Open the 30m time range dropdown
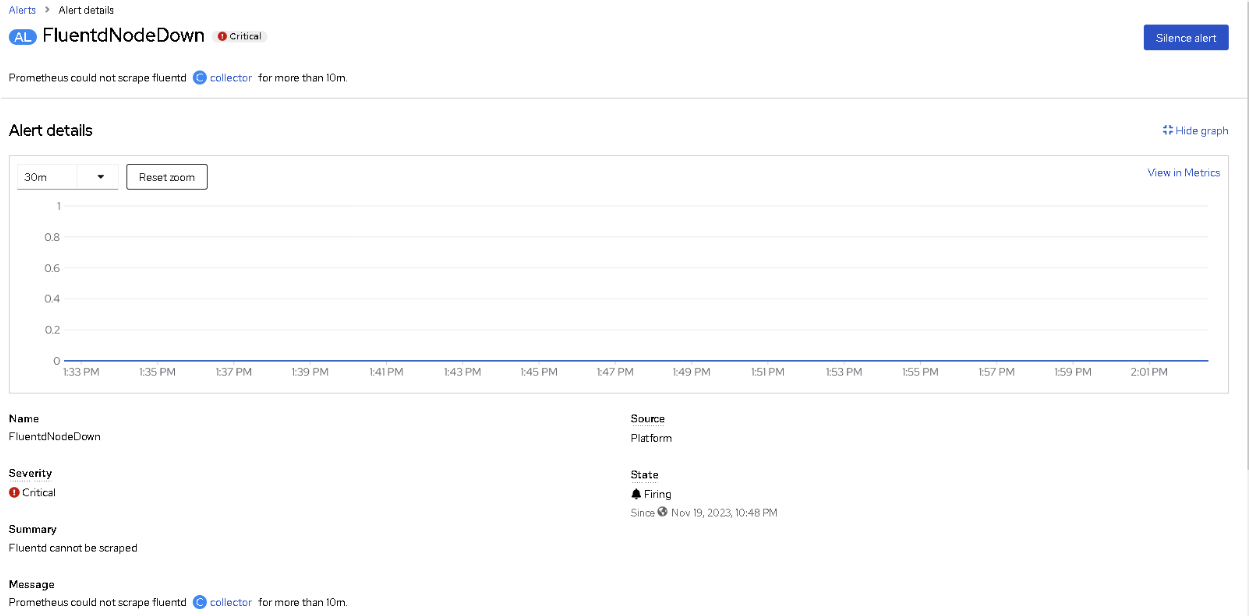Viewport: 1249px width, 616px height. tap(67, 177)
